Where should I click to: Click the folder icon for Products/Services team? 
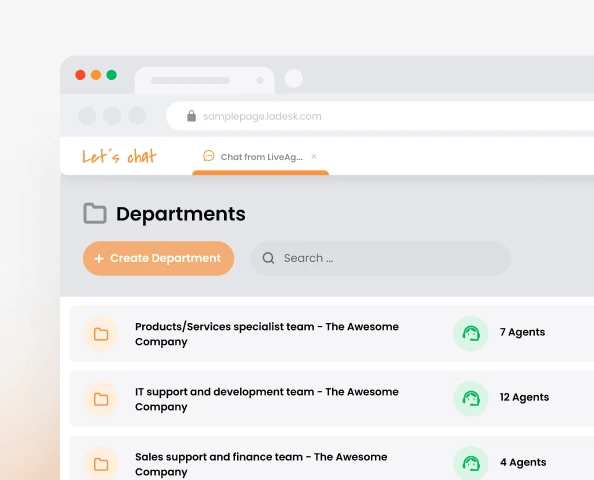click(101, 334)
